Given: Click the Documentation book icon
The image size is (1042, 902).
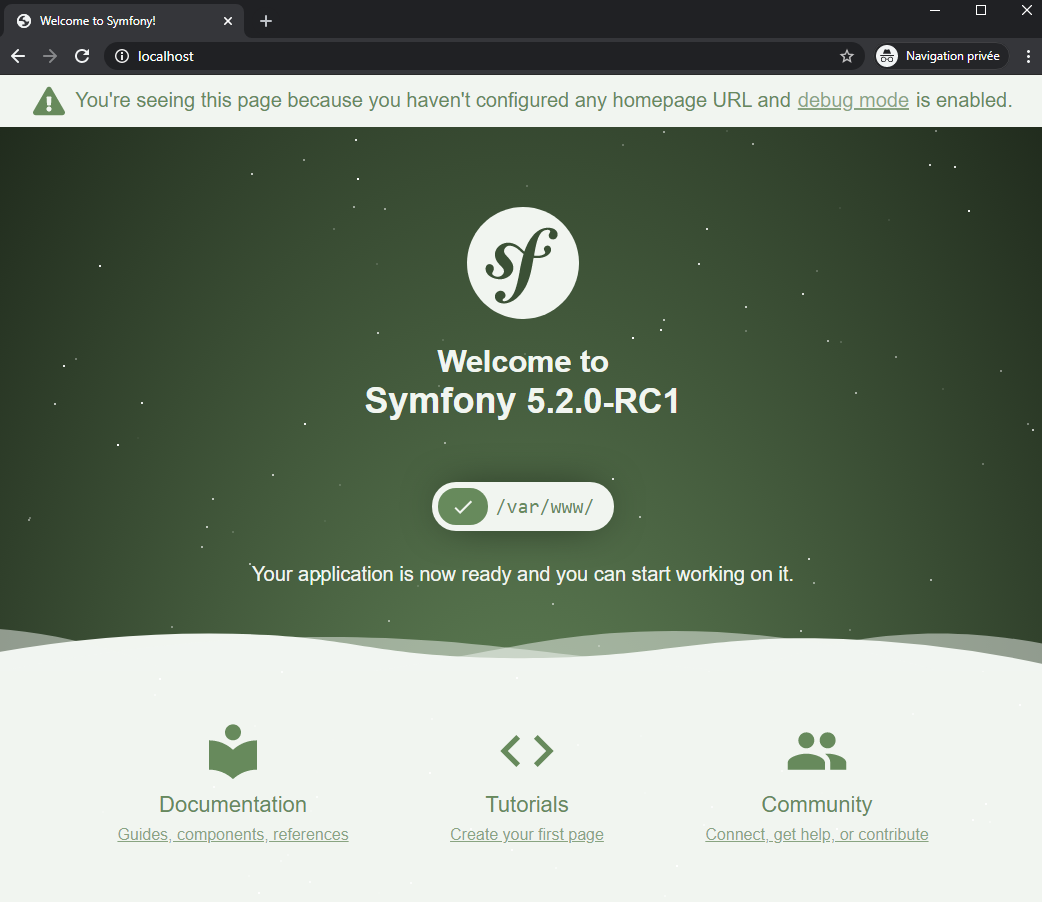Looking at the screenshot, I should click(233, 751).
